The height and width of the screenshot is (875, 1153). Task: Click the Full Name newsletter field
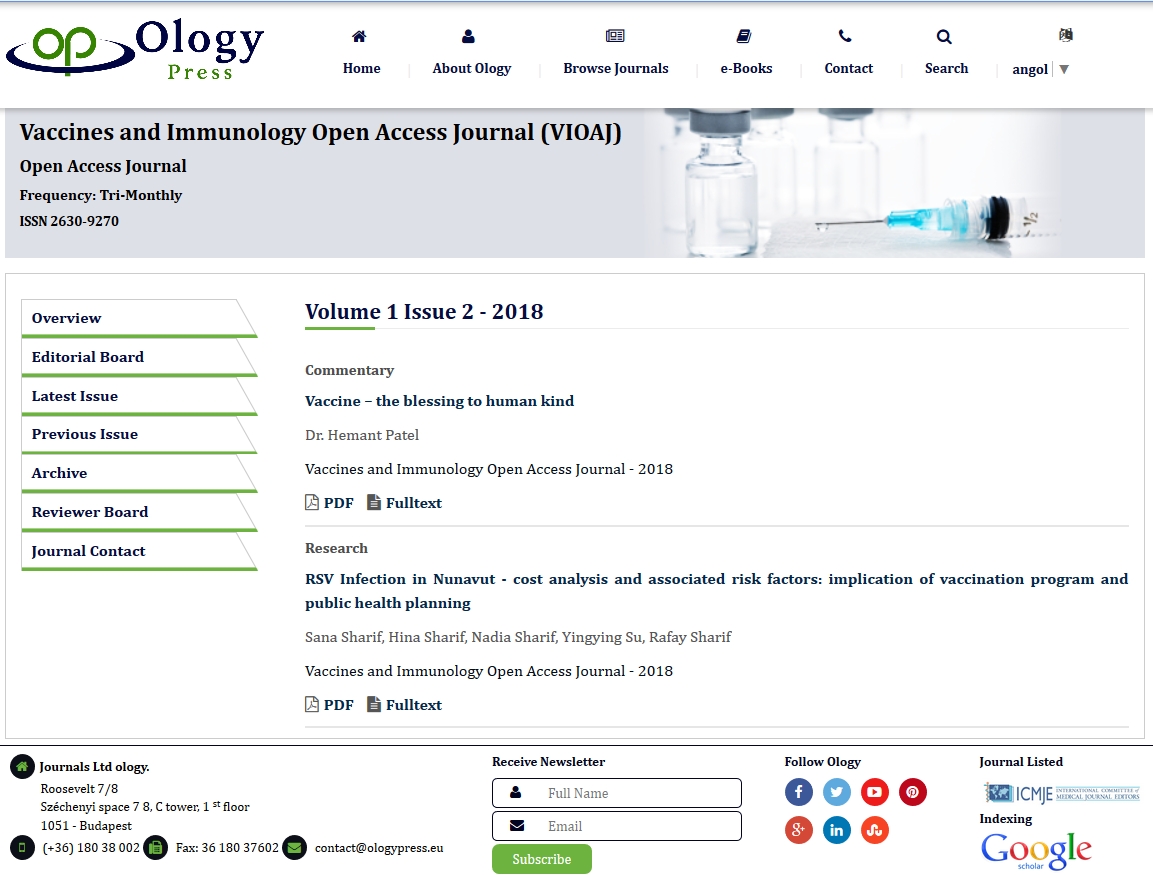(x=617, y=793)
